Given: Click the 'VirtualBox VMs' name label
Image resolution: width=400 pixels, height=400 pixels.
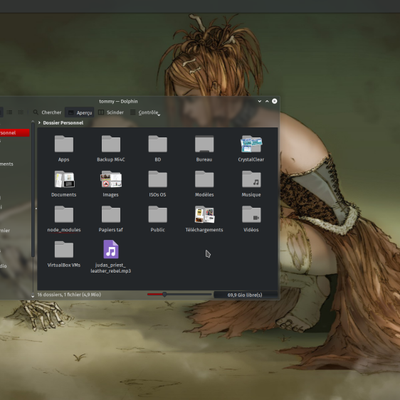Looking at the screenshot, I should [x=64, y=265].
